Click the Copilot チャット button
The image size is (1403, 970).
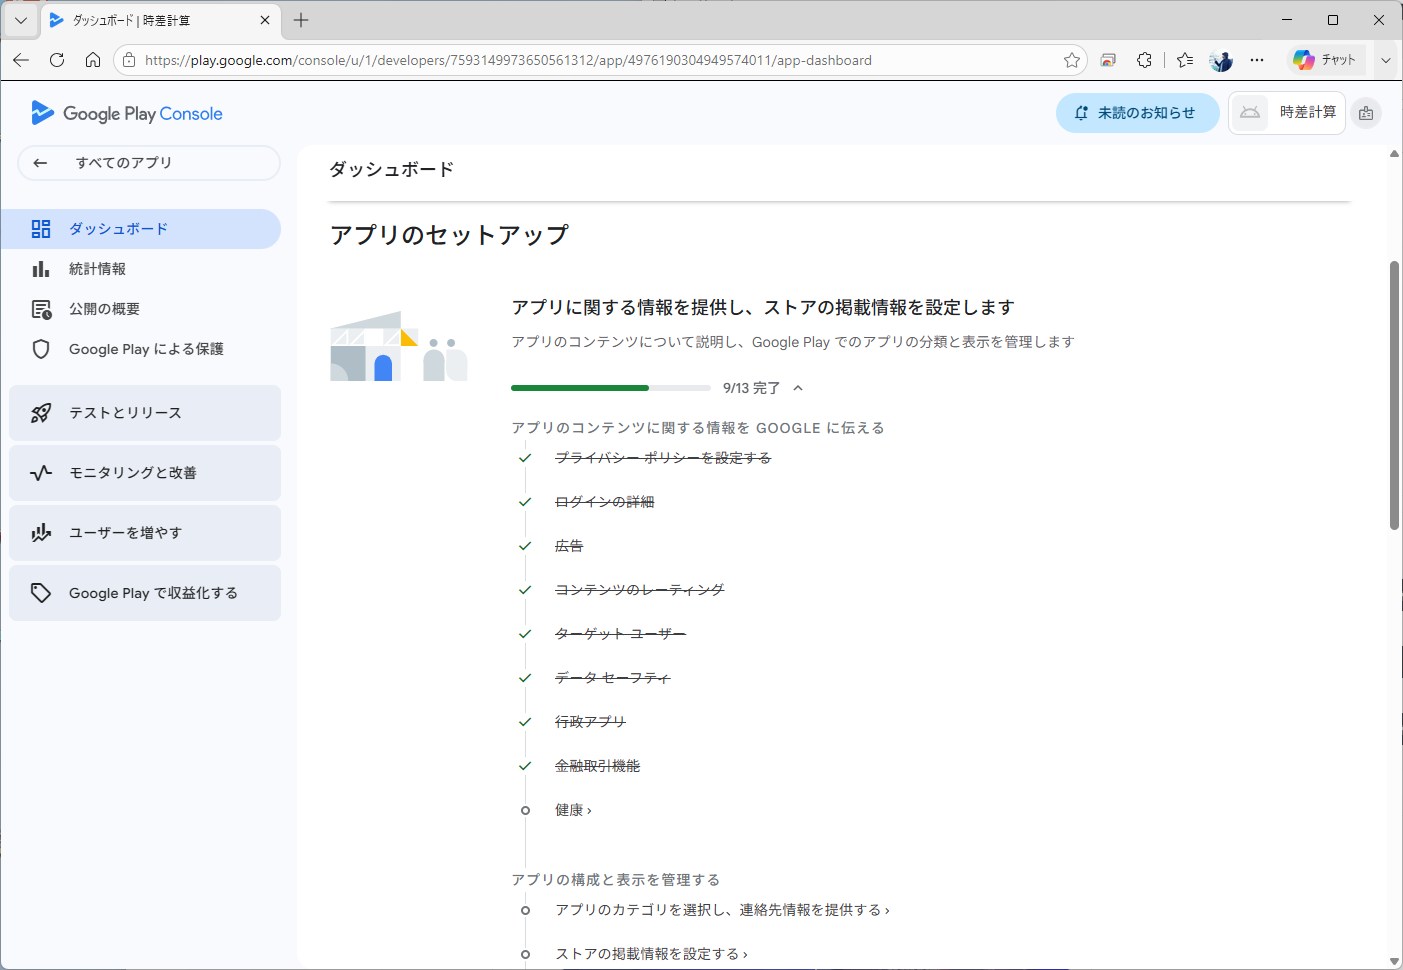[x=1324, y=60]
